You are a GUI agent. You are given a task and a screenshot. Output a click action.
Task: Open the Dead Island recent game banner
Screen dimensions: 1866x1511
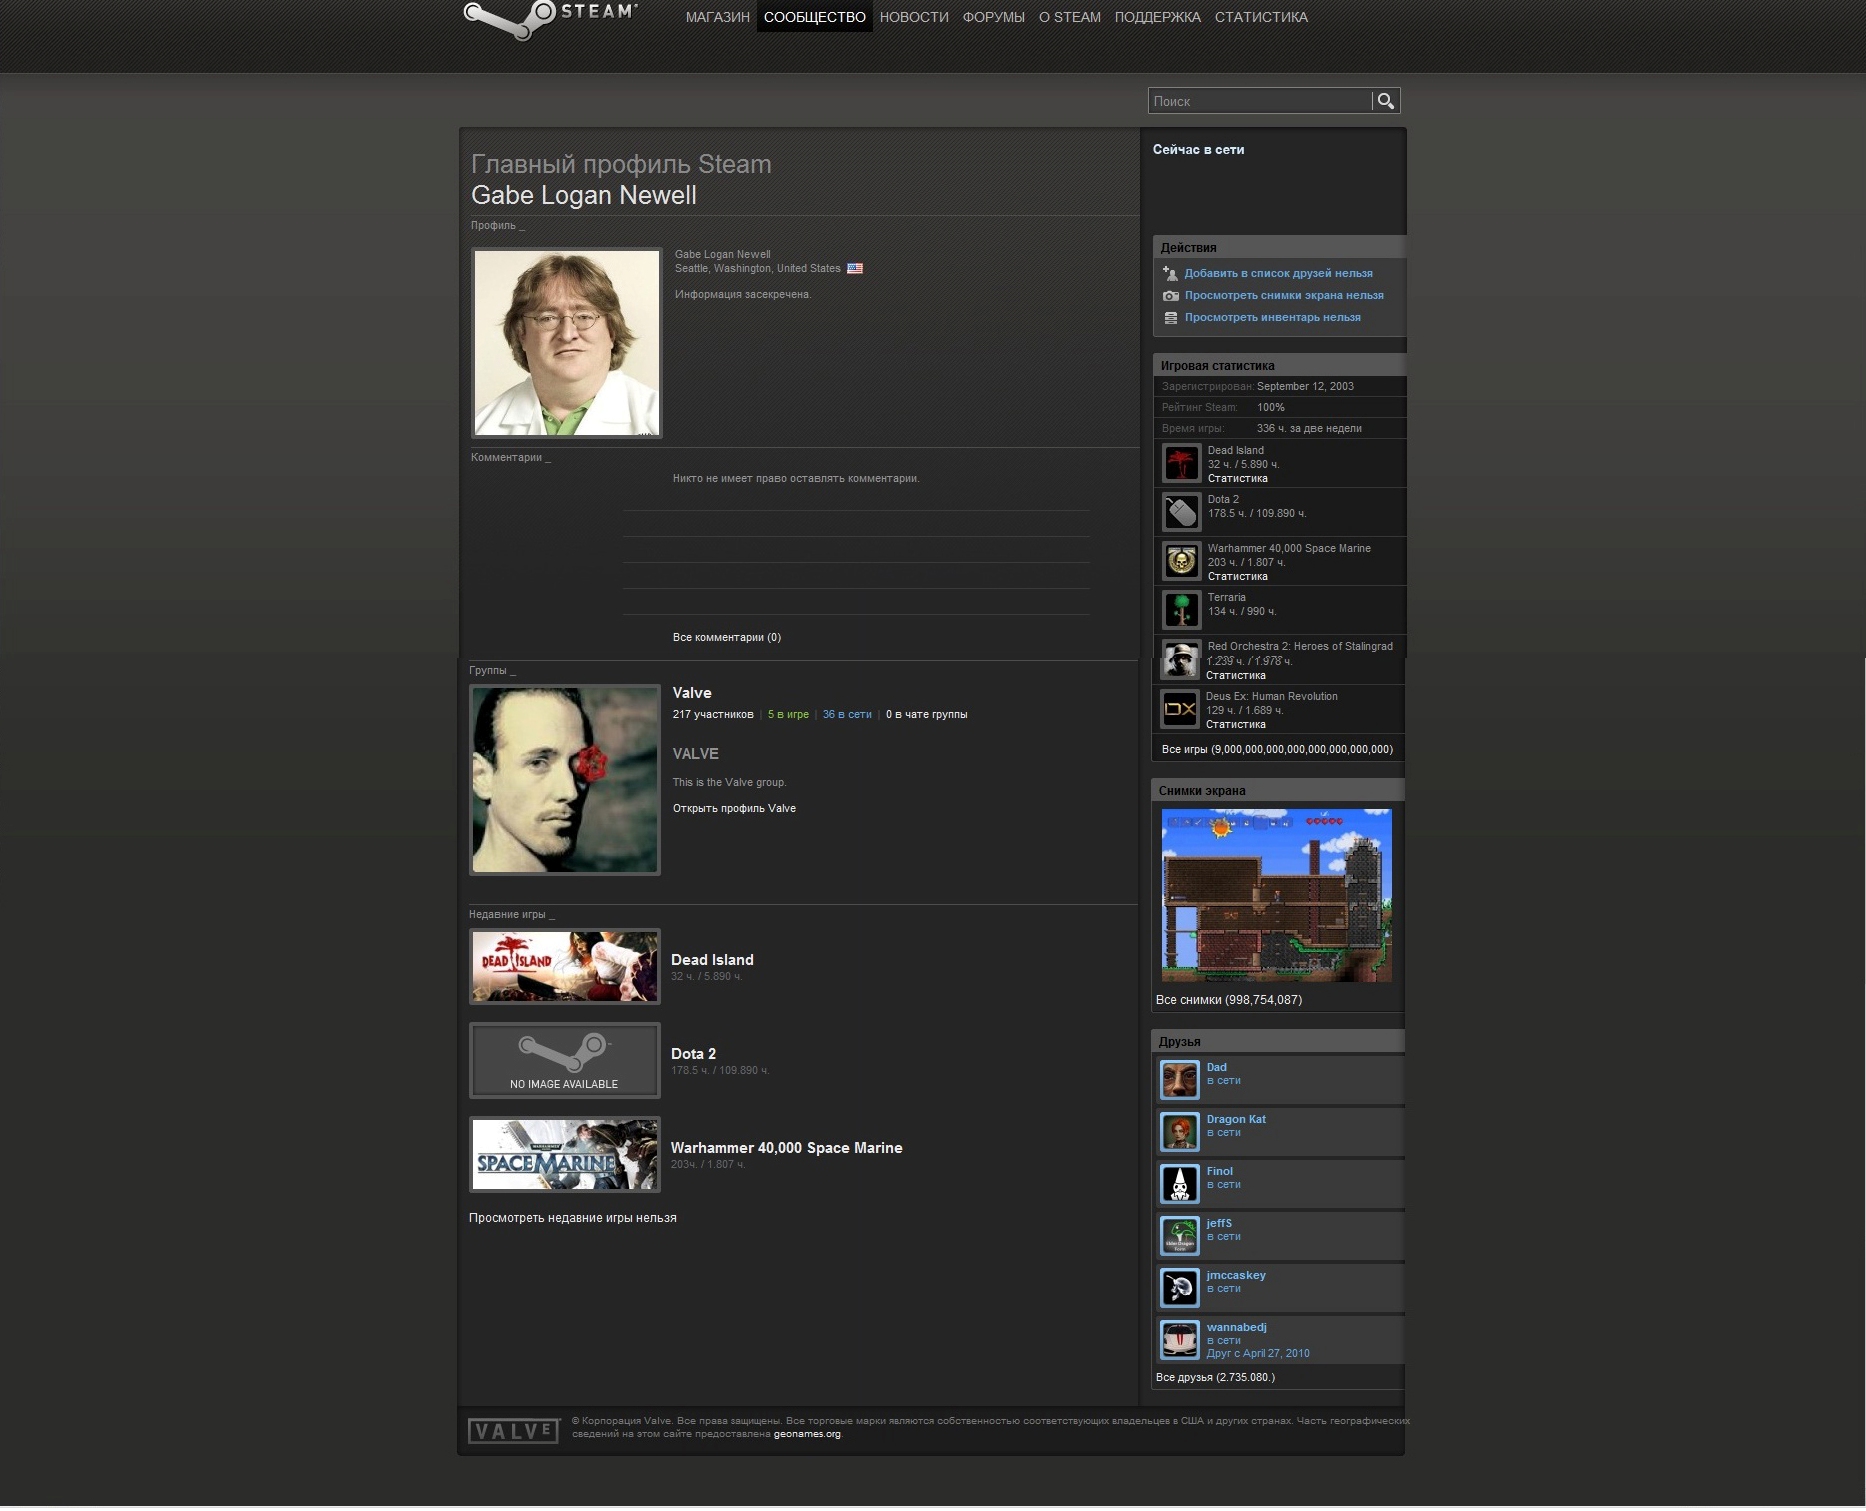[x=565, y=967]
